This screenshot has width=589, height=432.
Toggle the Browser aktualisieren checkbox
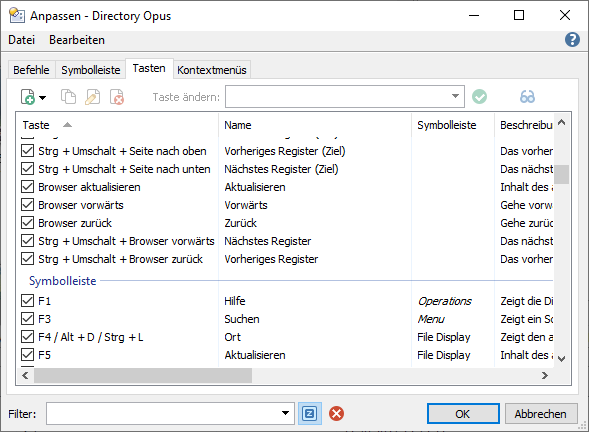[27, 187]
